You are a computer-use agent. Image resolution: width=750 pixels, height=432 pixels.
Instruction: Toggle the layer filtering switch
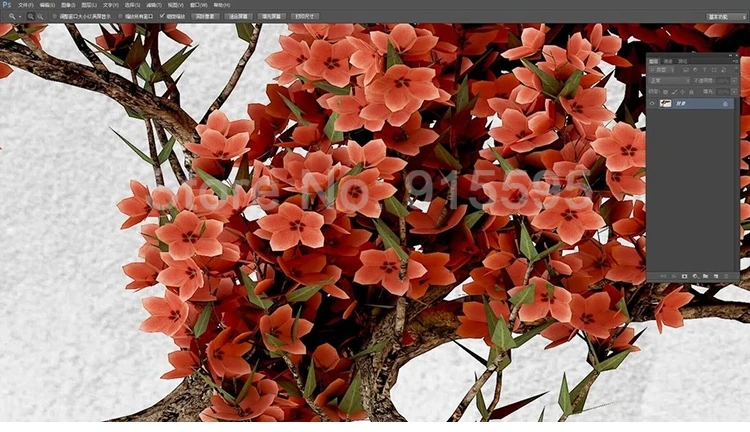(737, 69)
